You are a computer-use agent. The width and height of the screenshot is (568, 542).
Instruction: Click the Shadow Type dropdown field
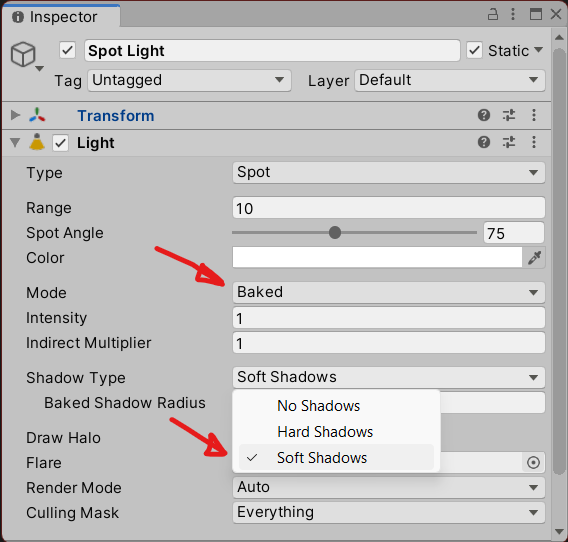389,378
